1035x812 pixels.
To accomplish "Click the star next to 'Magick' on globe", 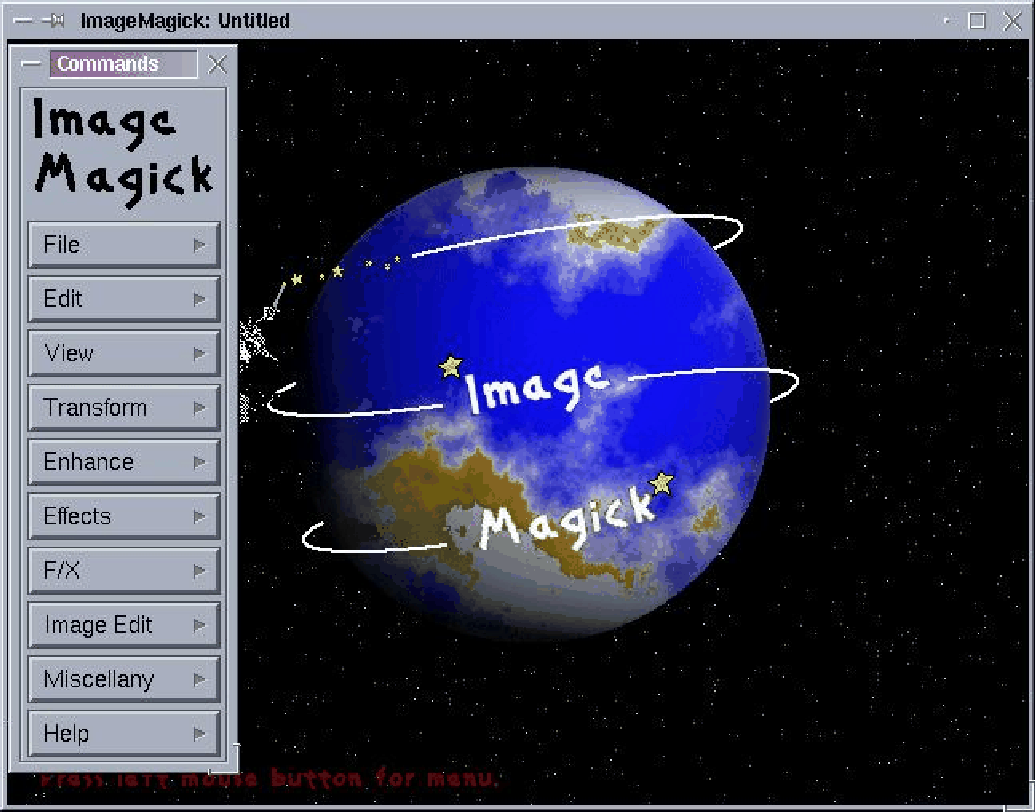I will pos(661,484).
